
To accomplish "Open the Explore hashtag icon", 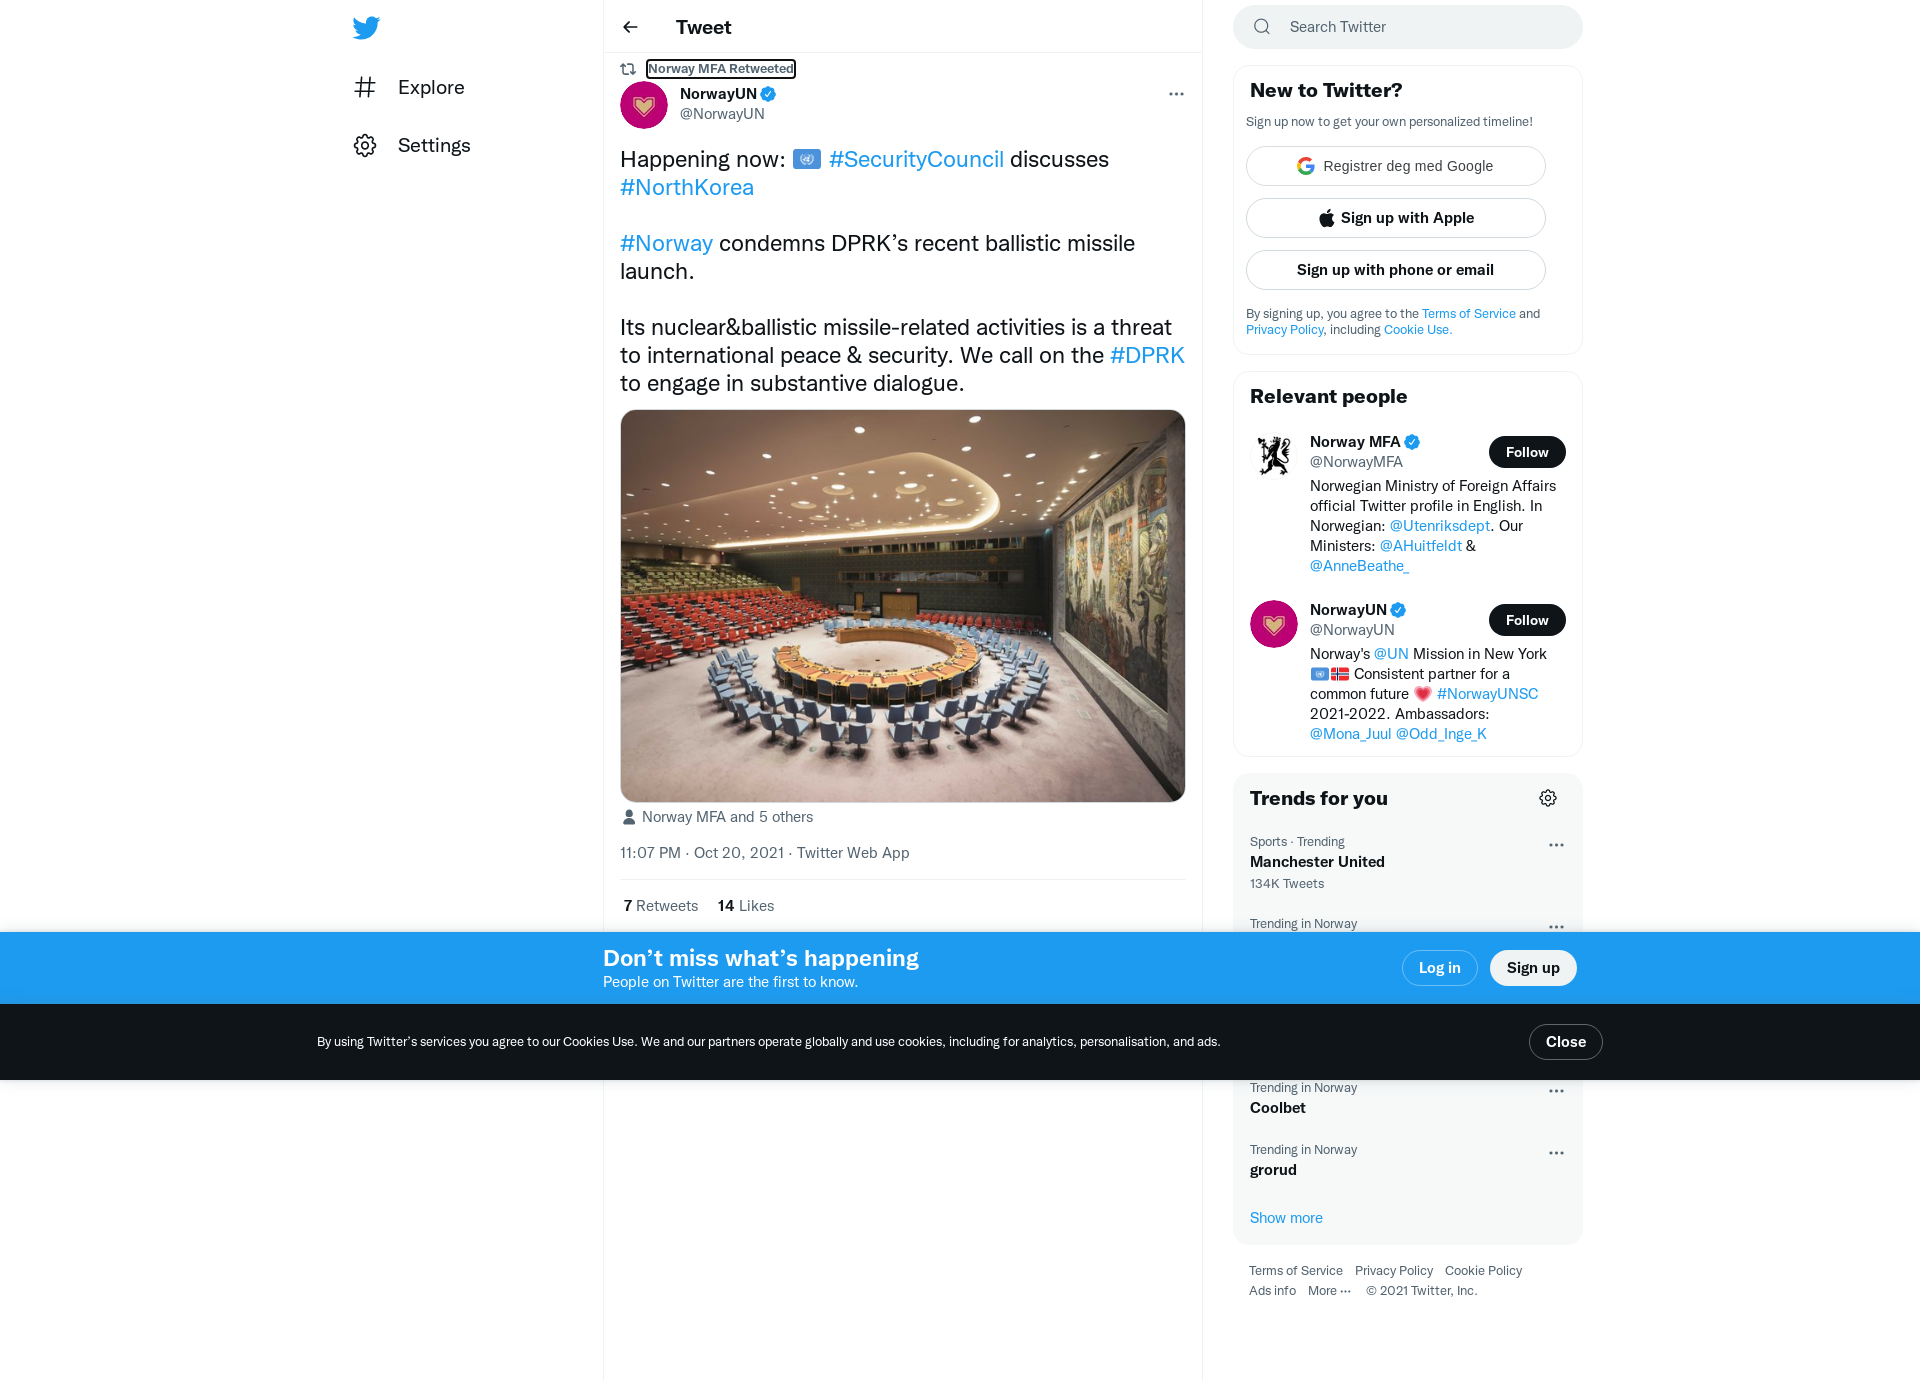I will point(365,87).
